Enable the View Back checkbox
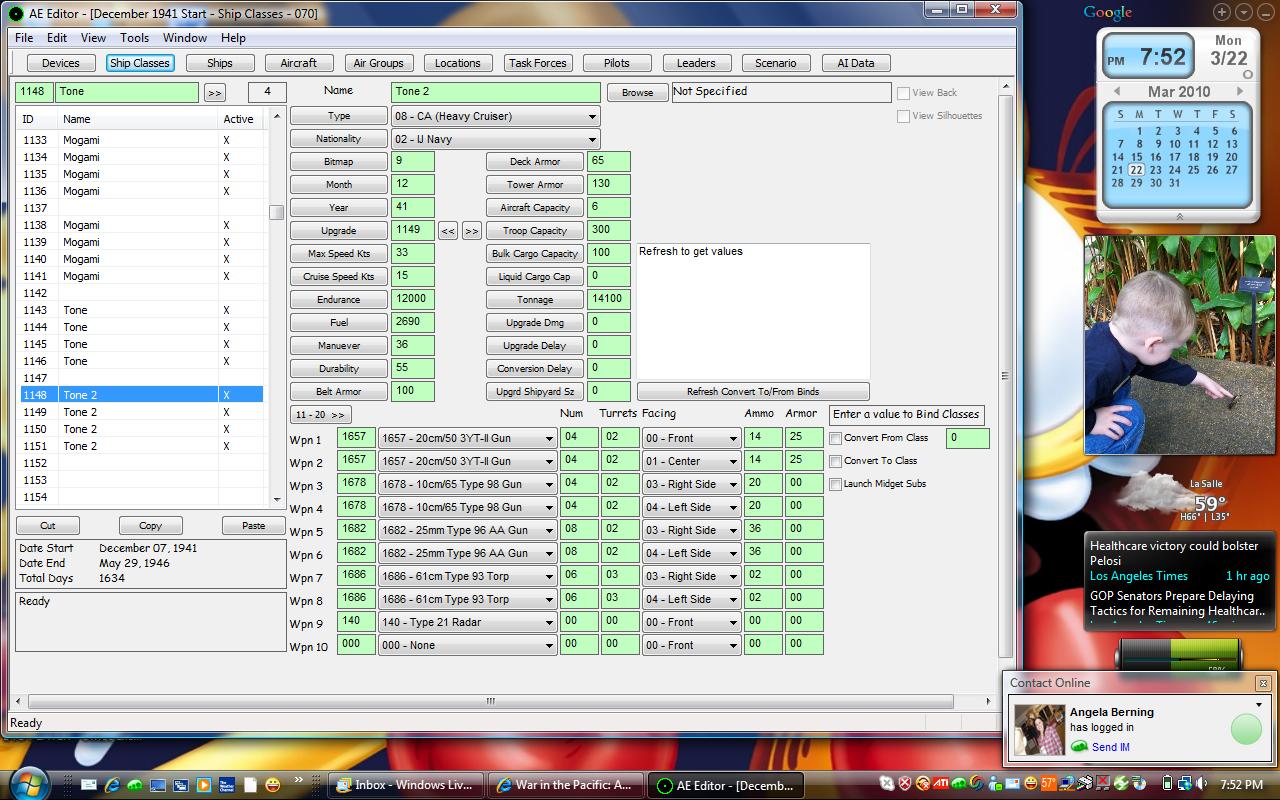 [x=904, y=93]
